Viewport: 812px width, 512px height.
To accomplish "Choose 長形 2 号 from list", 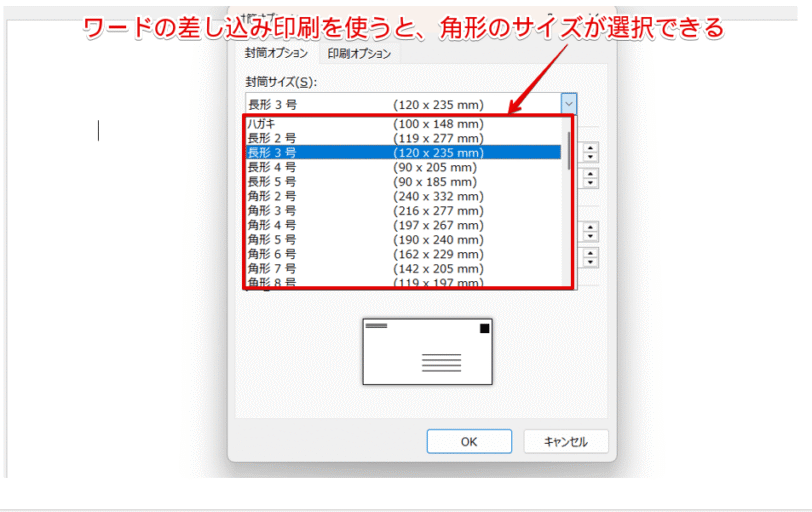I will point(403,138).
